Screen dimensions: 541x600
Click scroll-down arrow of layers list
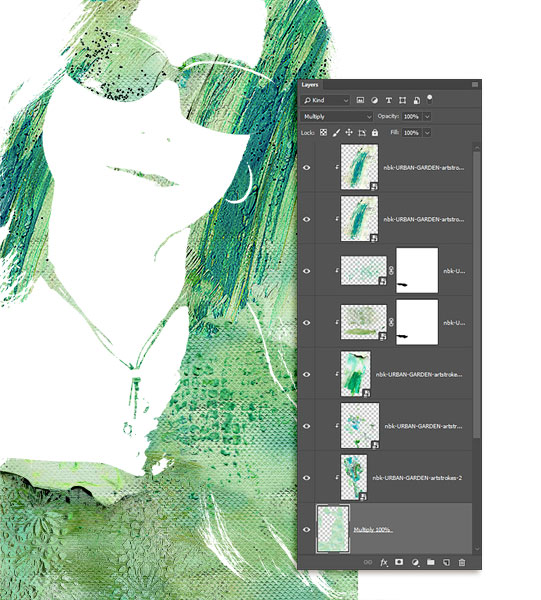coord(477,548)
